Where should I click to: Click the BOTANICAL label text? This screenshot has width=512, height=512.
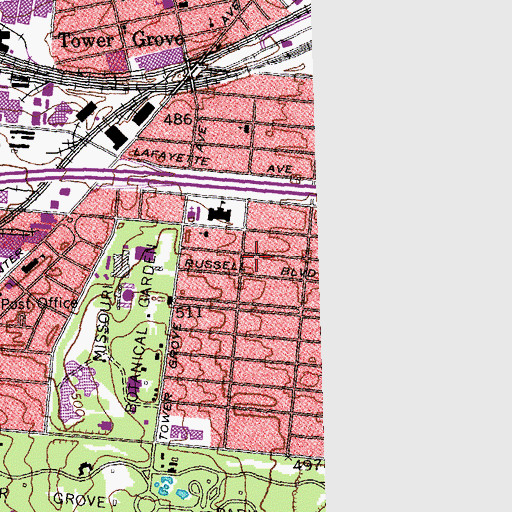click(137, 369)
